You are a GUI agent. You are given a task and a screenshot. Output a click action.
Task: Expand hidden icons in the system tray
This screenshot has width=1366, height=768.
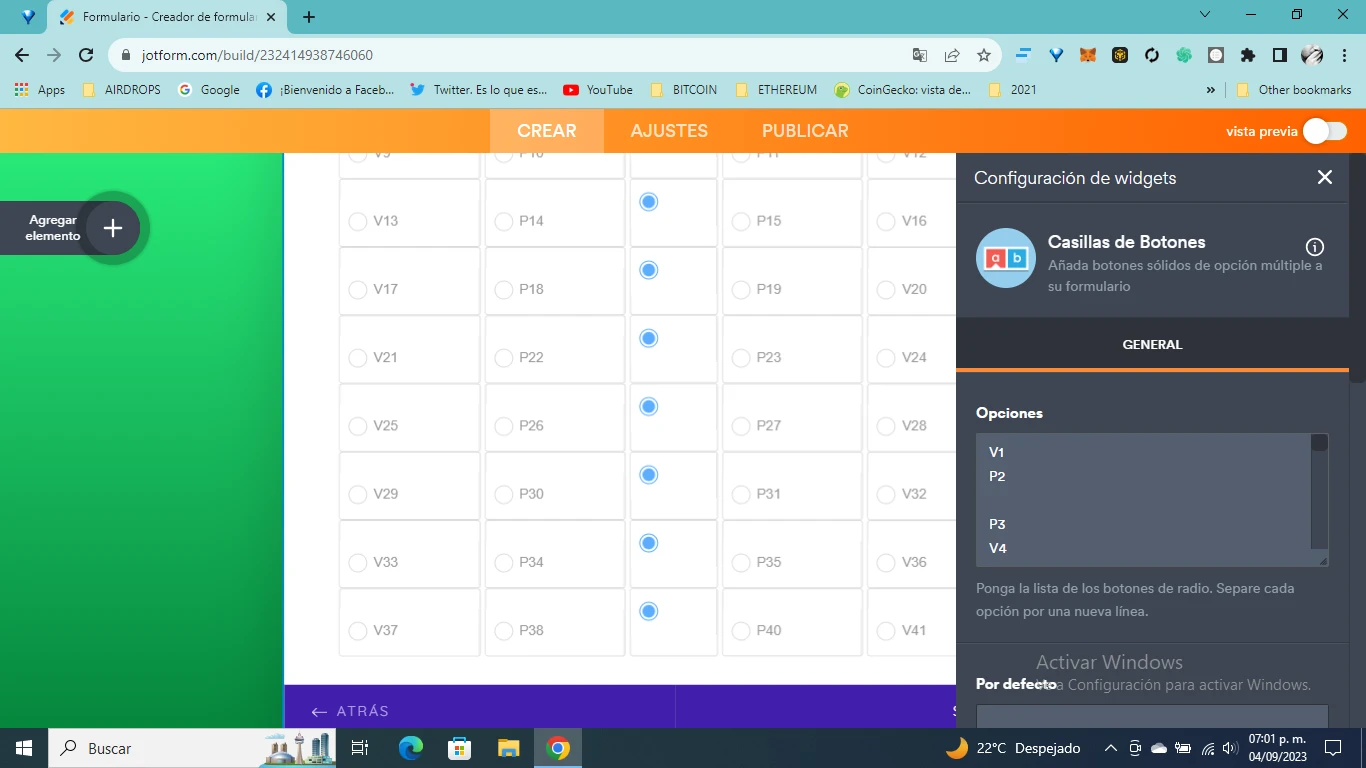tap(1110, 747)
